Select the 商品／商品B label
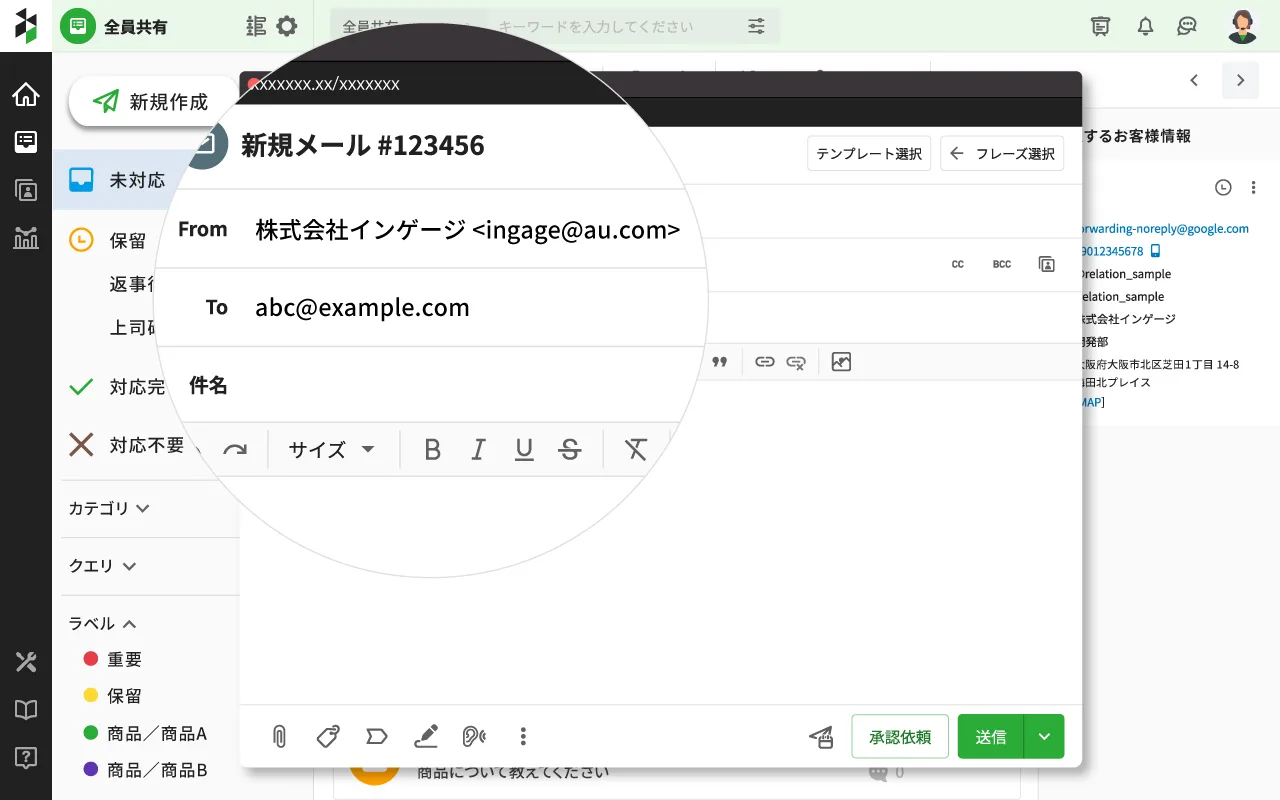1280x800 pixels. click(x=146, y=770)
